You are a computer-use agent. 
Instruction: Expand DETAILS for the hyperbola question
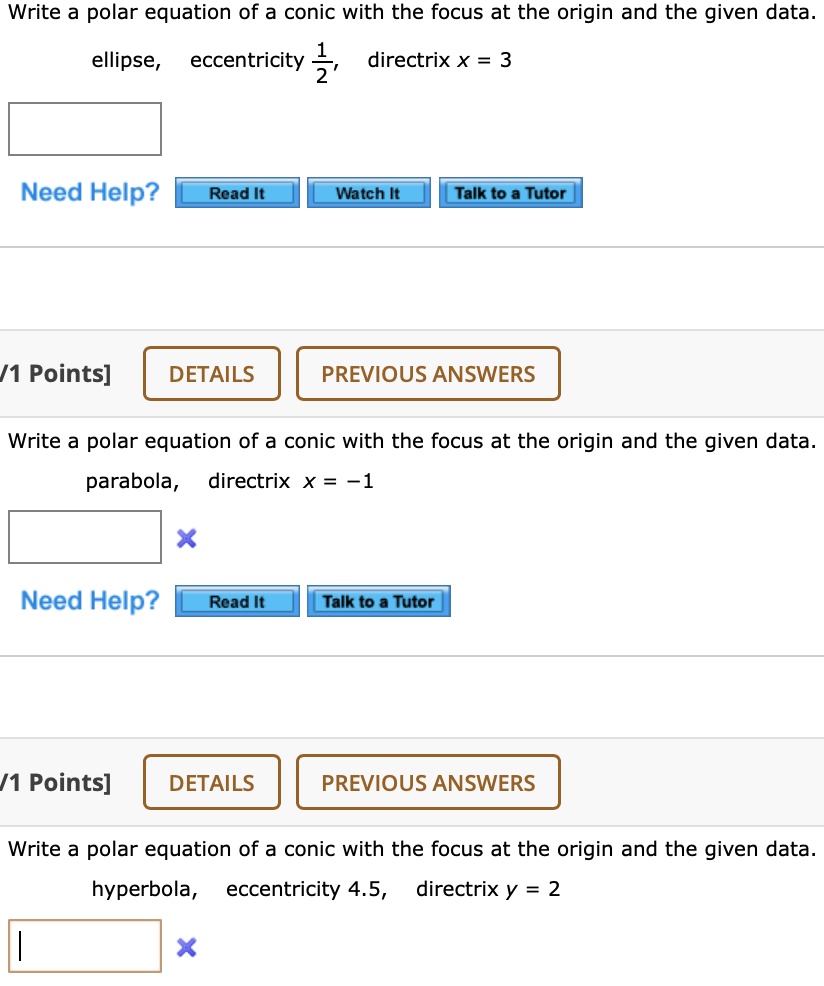211,782
